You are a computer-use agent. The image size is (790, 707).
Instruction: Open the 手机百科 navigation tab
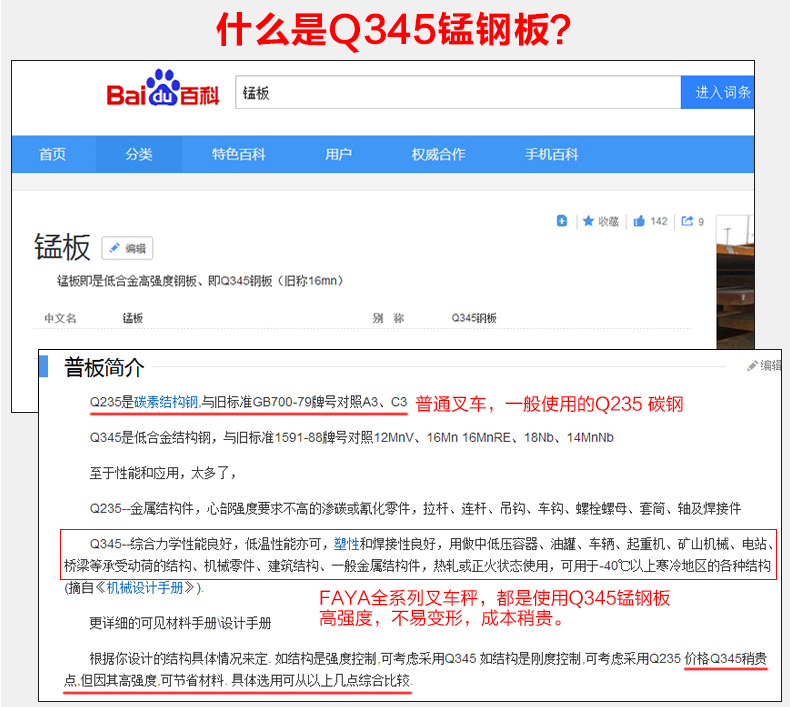(552, 154)
